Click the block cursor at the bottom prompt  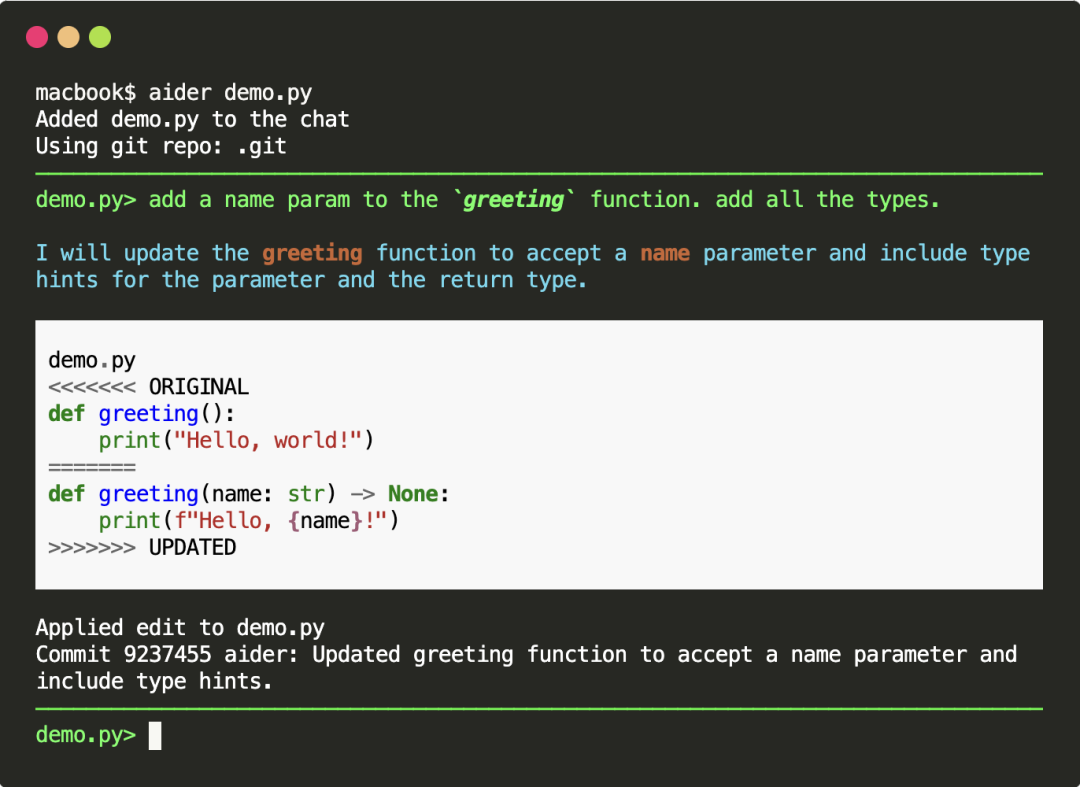pyautogui.click(x=155, y=735)
